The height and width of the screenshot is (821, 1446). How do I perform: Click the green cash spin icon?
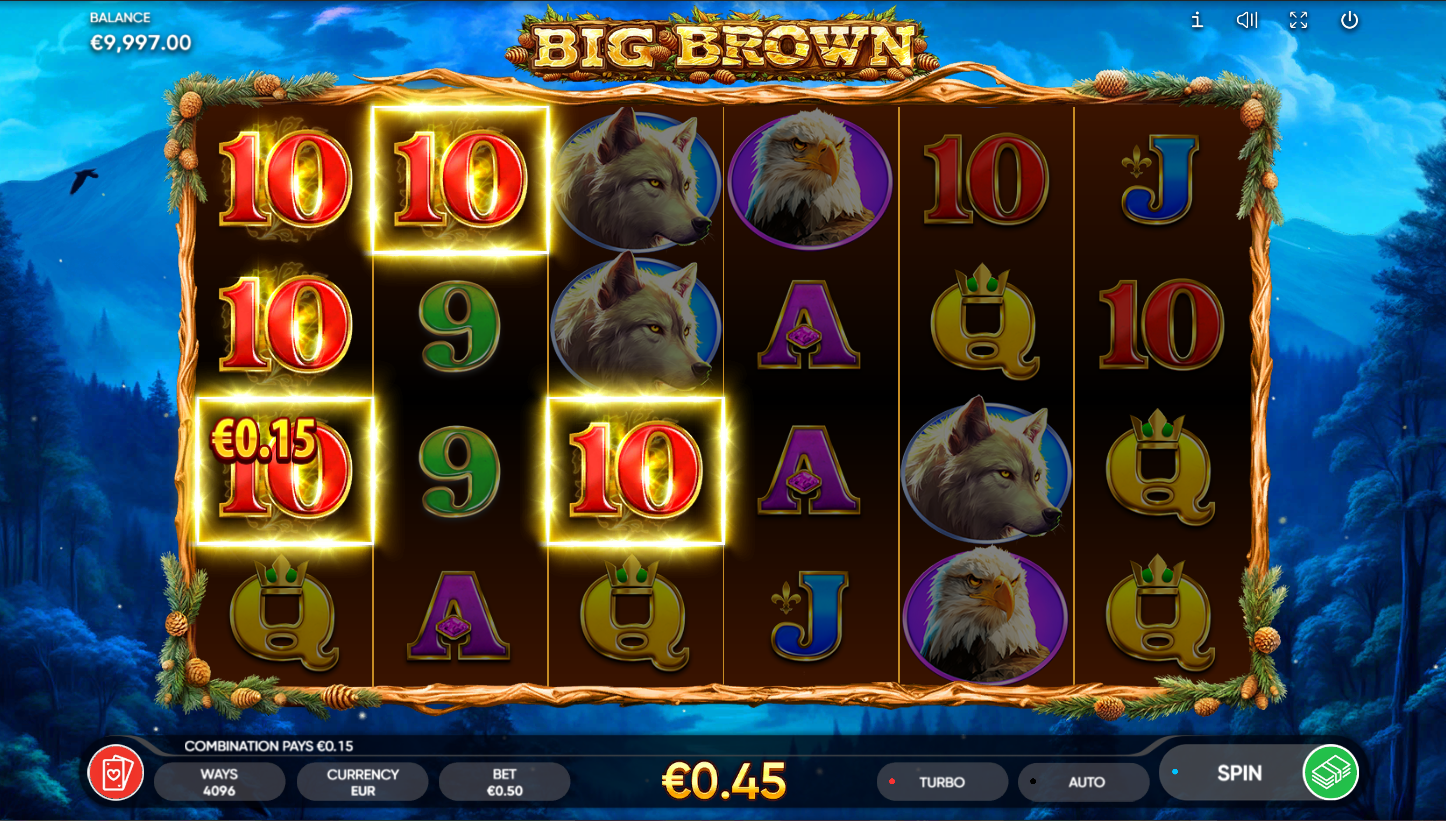[1331, 772]
